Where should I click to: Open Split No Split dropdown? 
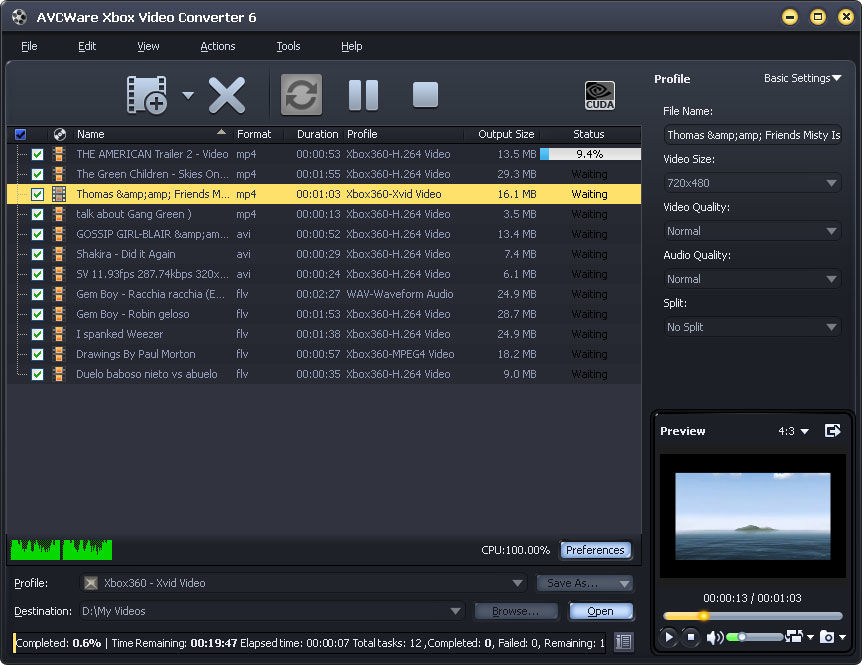click(x=752, y=327)
